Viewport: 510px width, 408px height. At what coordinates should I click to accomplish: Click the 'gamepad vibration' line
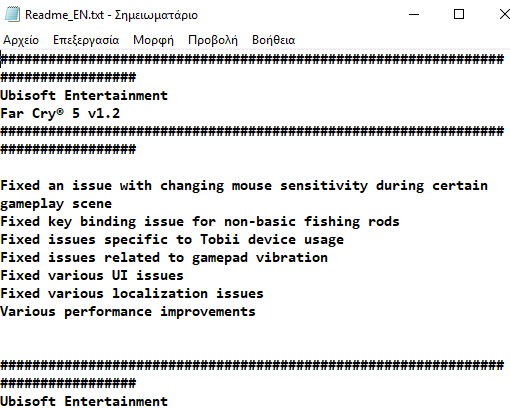coord(164,258)
